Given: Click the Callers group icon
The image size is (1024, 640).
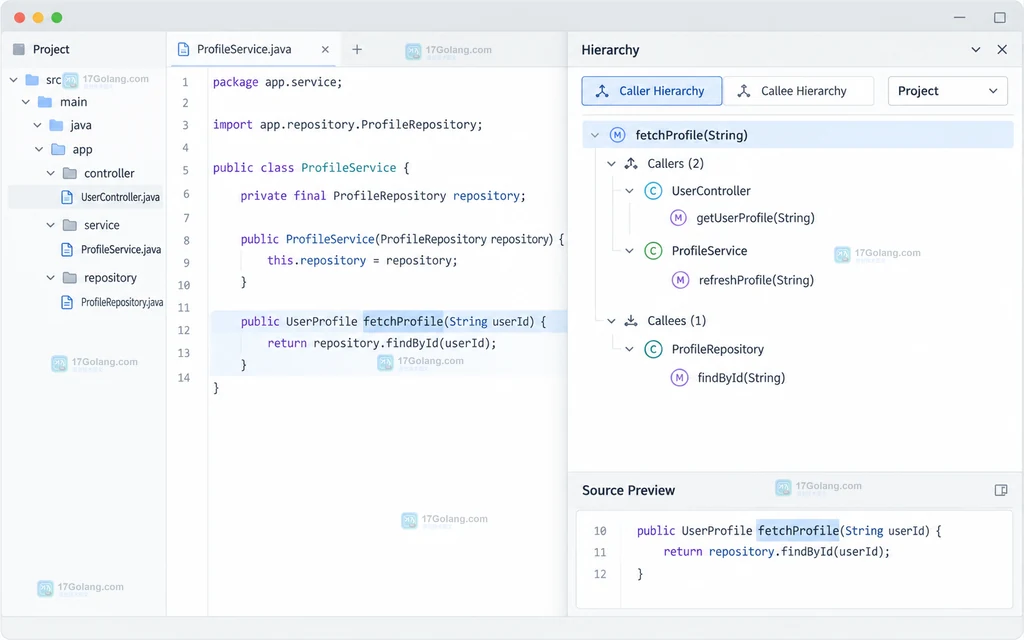Looking at the screenshot, I should point(631,163).
